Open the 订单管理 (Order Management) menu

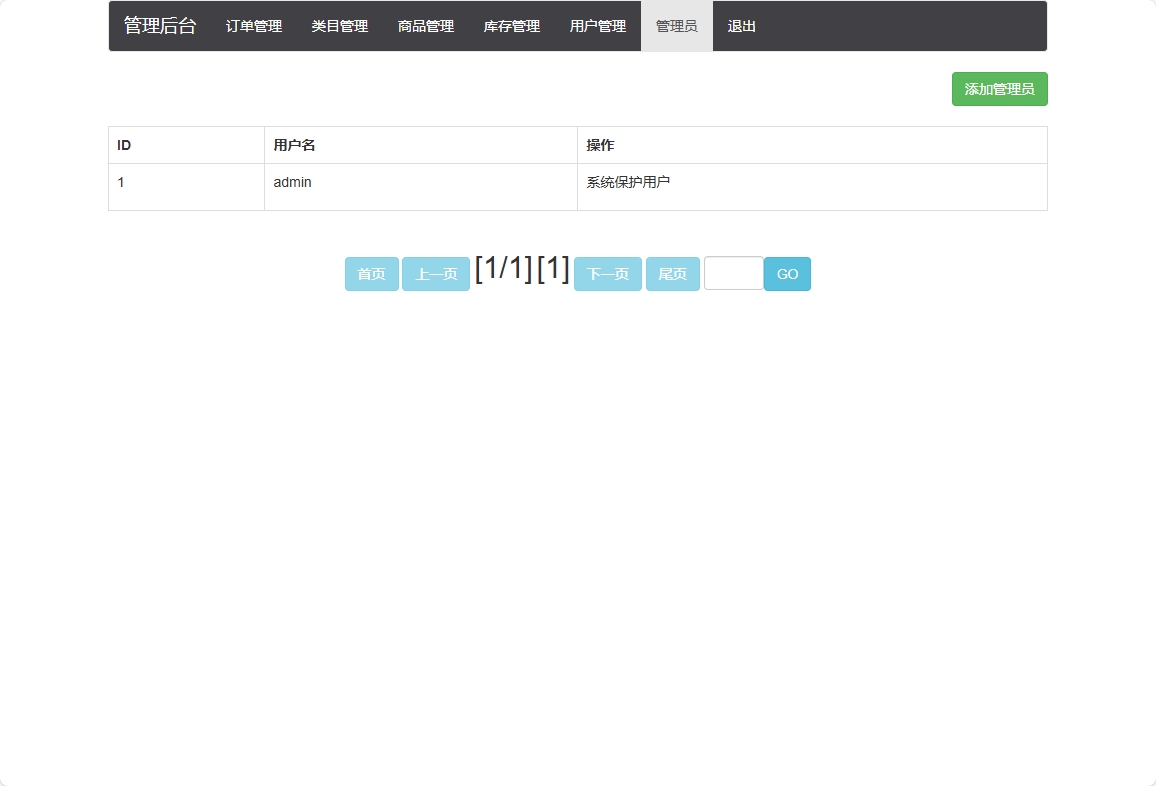(x=252, y=26)
